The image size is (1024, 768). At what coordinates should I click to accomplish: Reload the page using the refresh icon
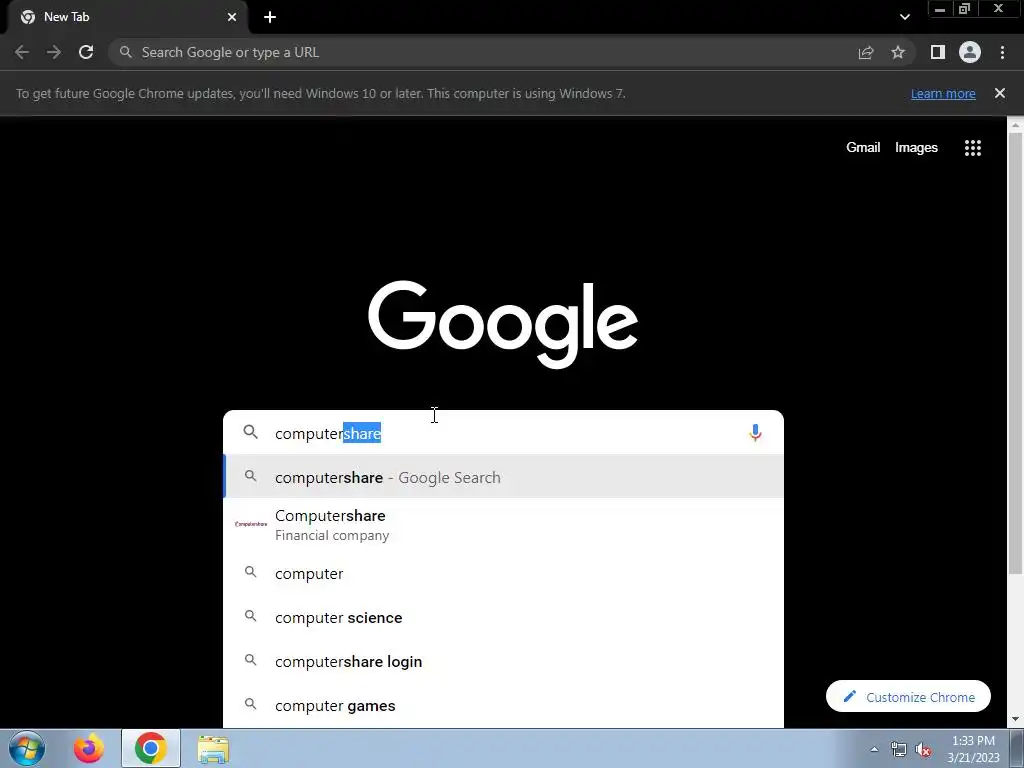coord(86,52)
